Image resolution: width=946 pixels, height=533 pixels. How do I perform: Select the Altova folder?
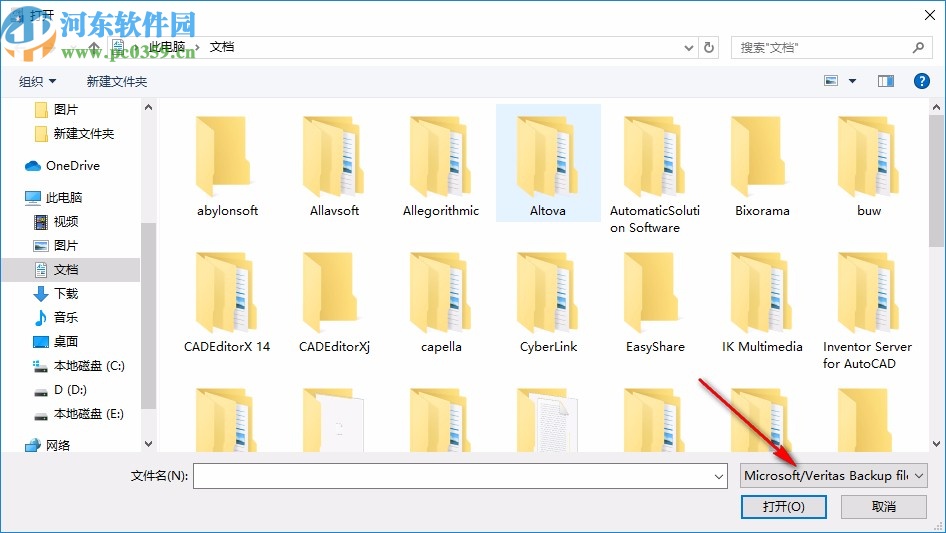point(548,164)
